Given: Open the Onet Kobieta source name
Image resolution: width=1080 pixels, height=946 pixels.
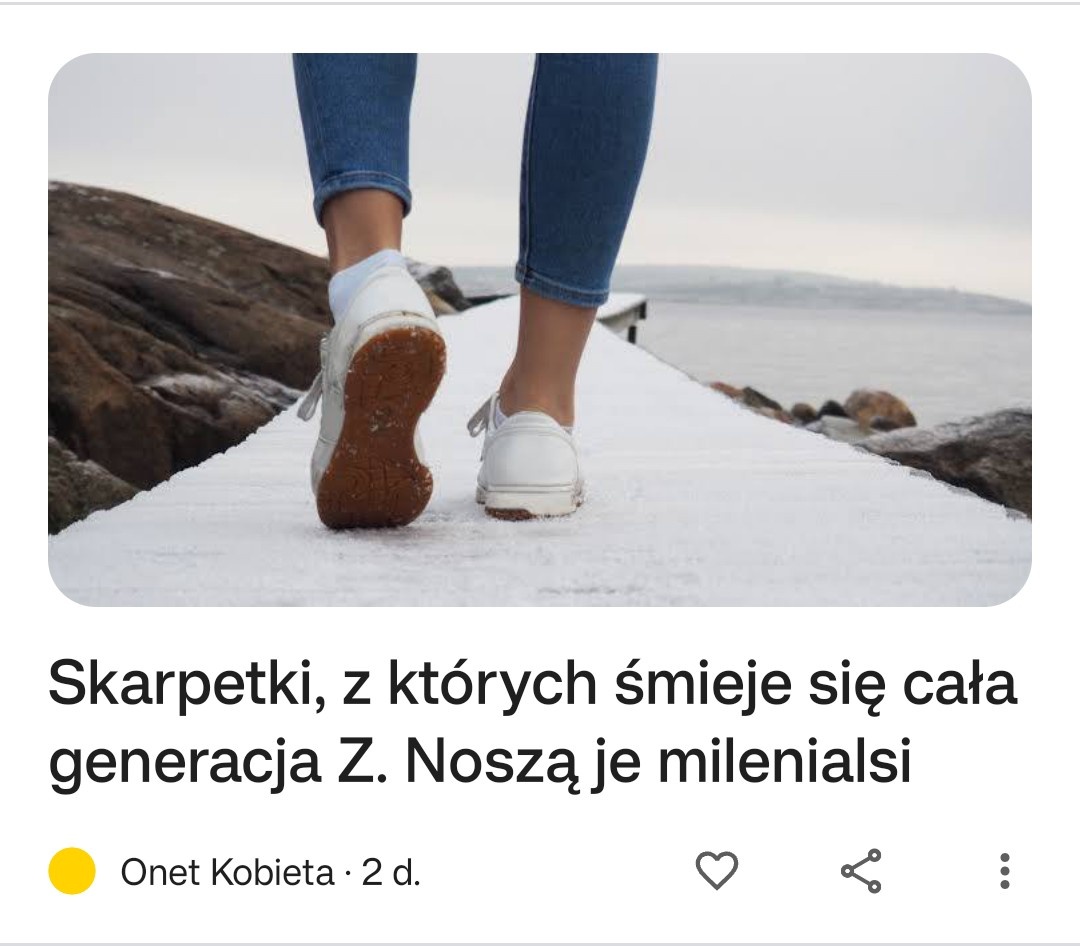Looking at the screenshot, I should (227, 872).
